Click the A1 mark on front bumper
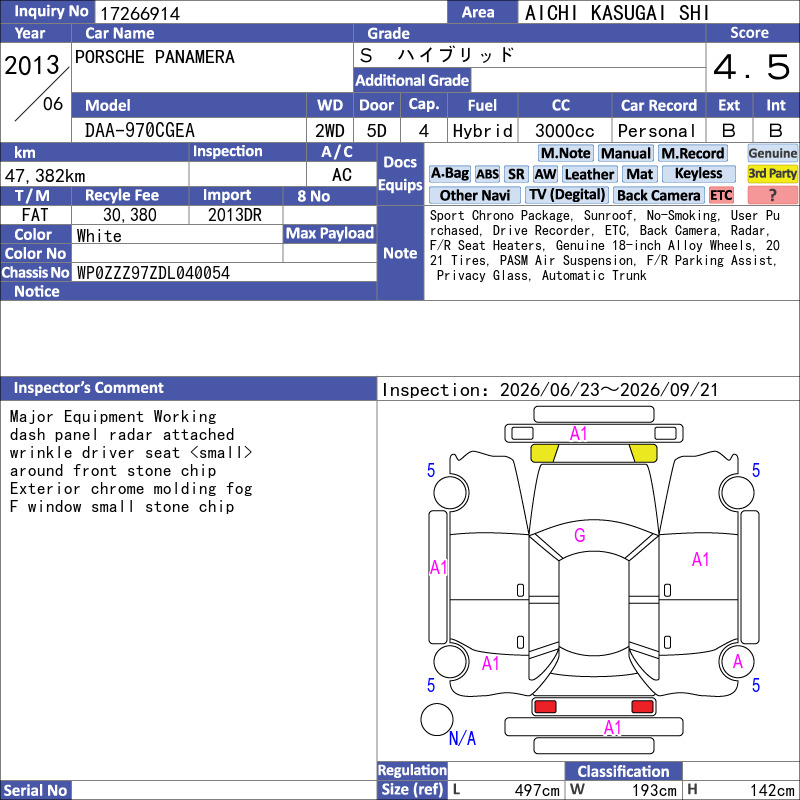Viewport: 800px width, 800px height. pos(579,434)
